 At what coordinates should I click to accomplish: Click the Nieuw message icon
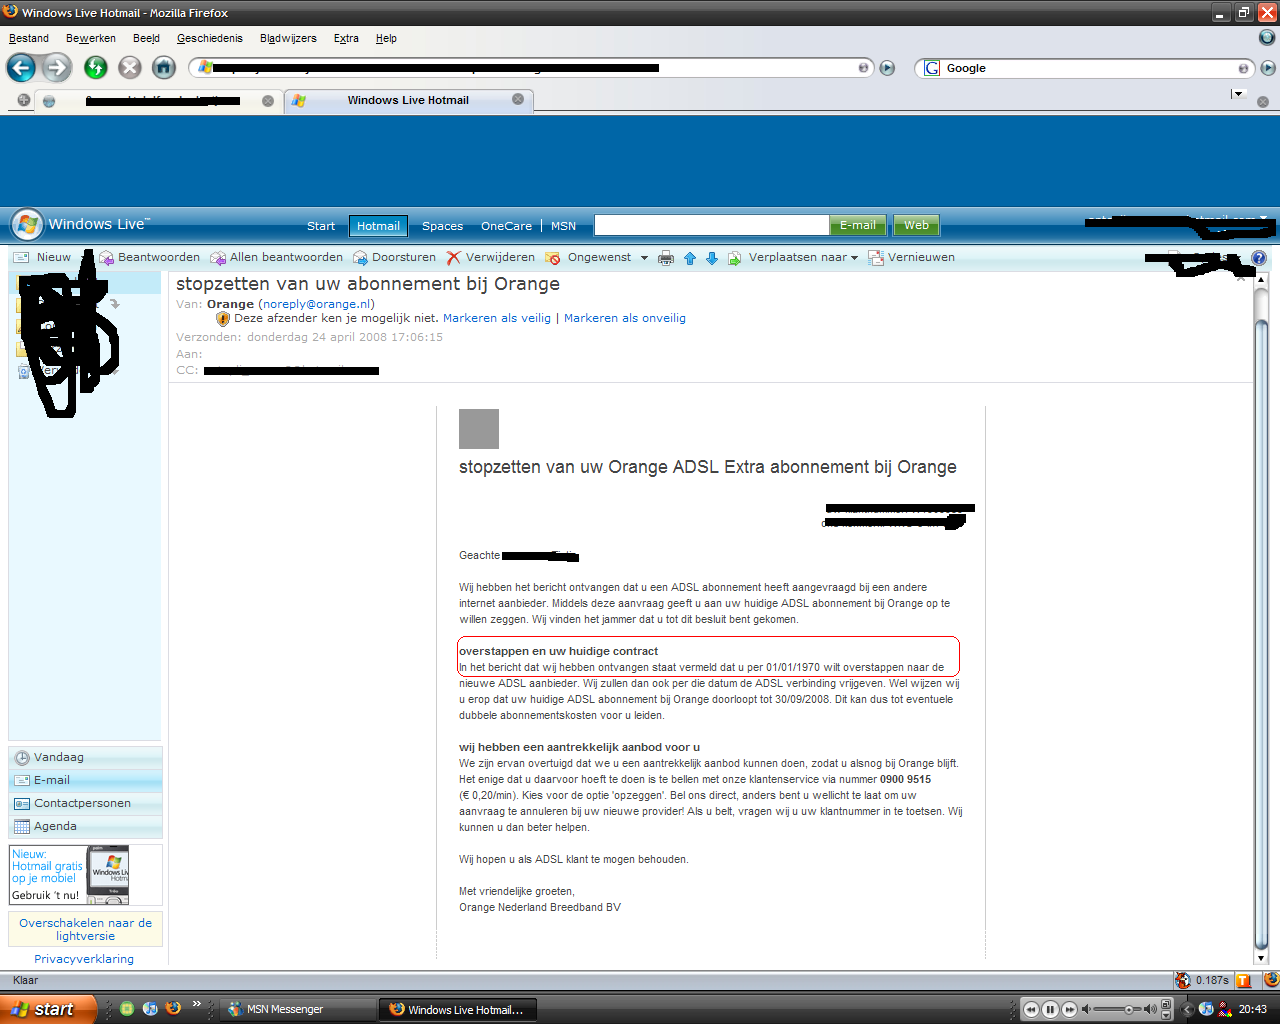click(x=21, y=257)
